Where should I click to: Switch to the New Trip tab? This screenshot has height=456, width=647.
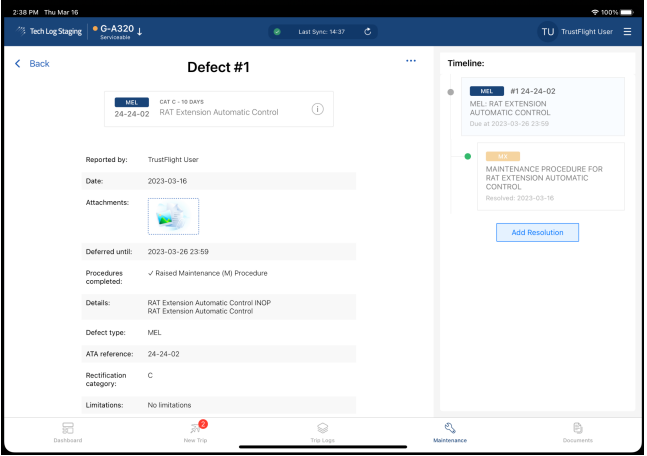coord(196,432)
